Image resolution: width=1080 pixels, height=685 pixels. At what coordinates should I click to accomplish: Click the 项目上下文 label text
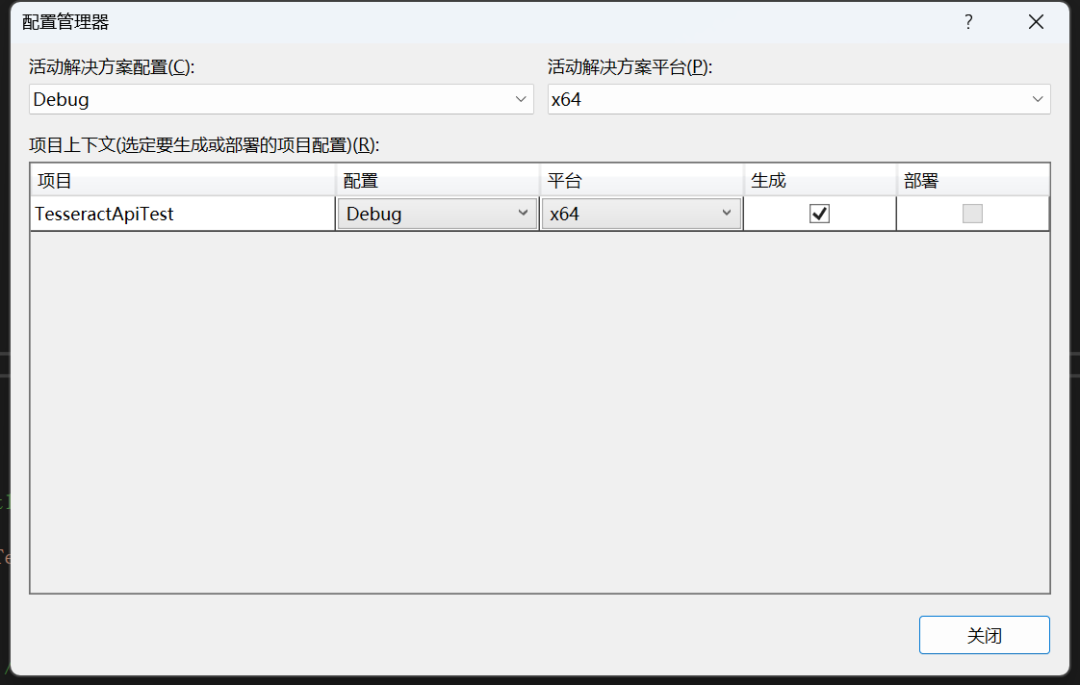(x=204, y=145)
